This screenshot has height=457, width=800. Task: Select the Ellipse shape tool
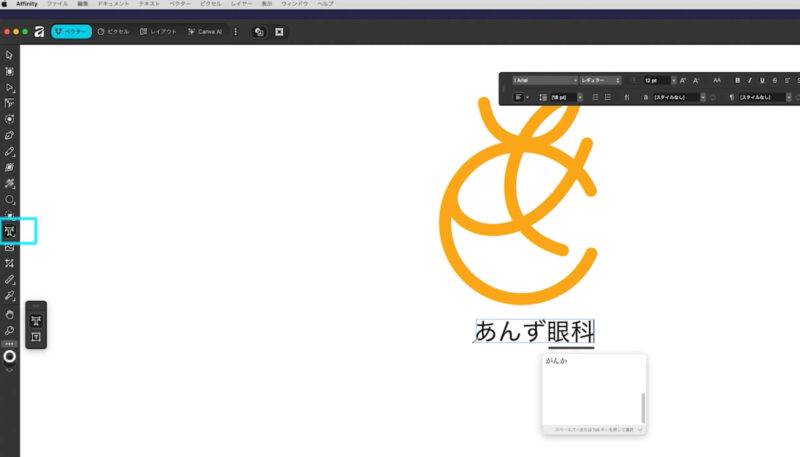9,200
